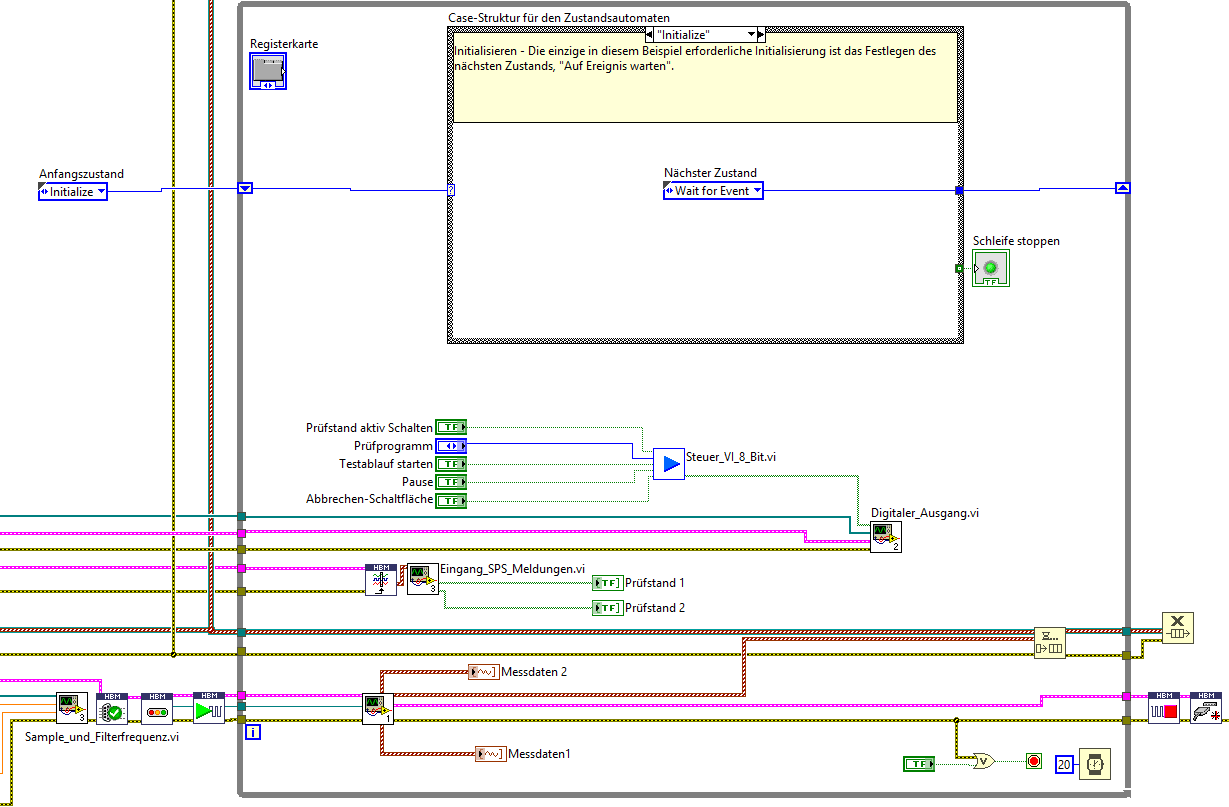Click the Sample_und_Filterfrequenz.vi subVI icon
Viewport: 1229px width, 807px height.
tap(72, 708)
